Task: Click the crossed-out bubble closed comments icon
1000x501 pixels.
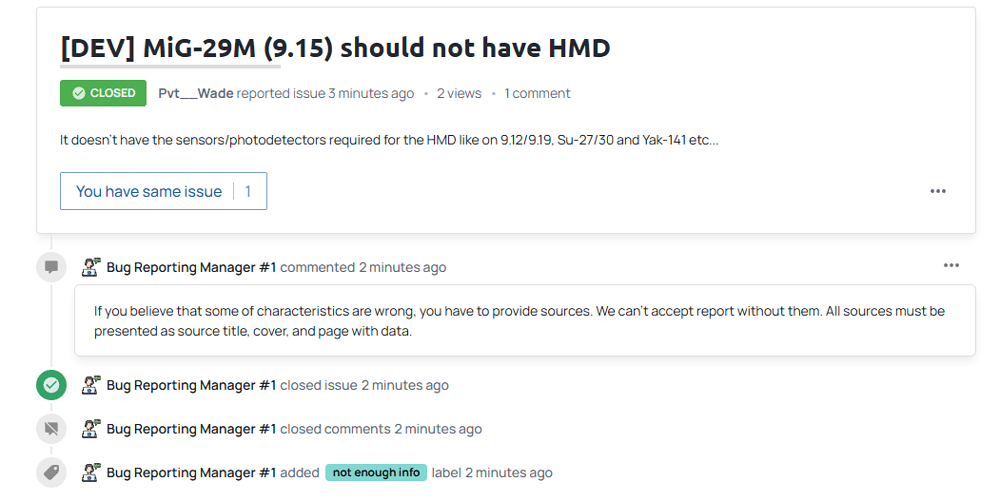Action: [51, 429]
